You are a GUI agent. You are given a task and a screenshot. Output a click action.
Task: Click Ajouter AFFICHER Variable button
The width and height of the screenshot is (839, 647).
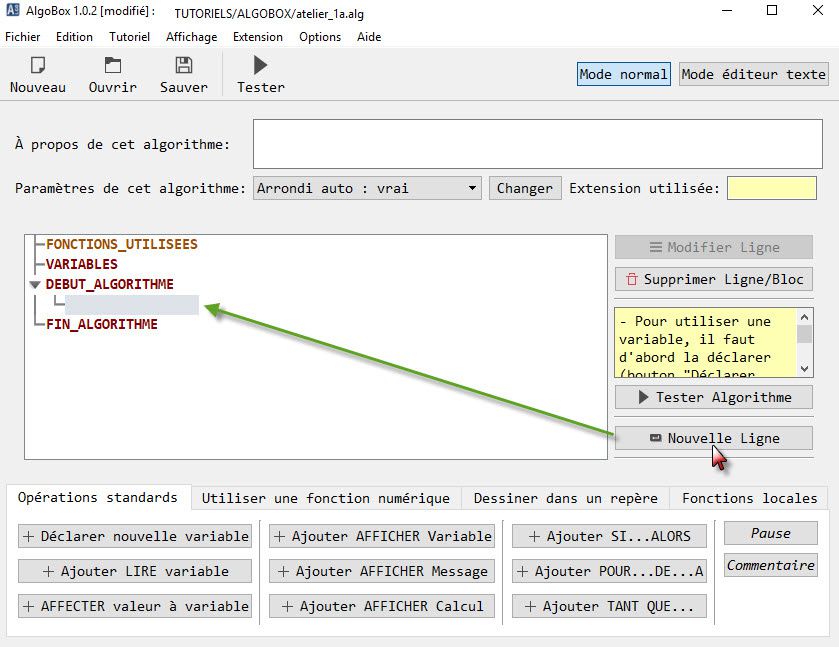point(382,536)
